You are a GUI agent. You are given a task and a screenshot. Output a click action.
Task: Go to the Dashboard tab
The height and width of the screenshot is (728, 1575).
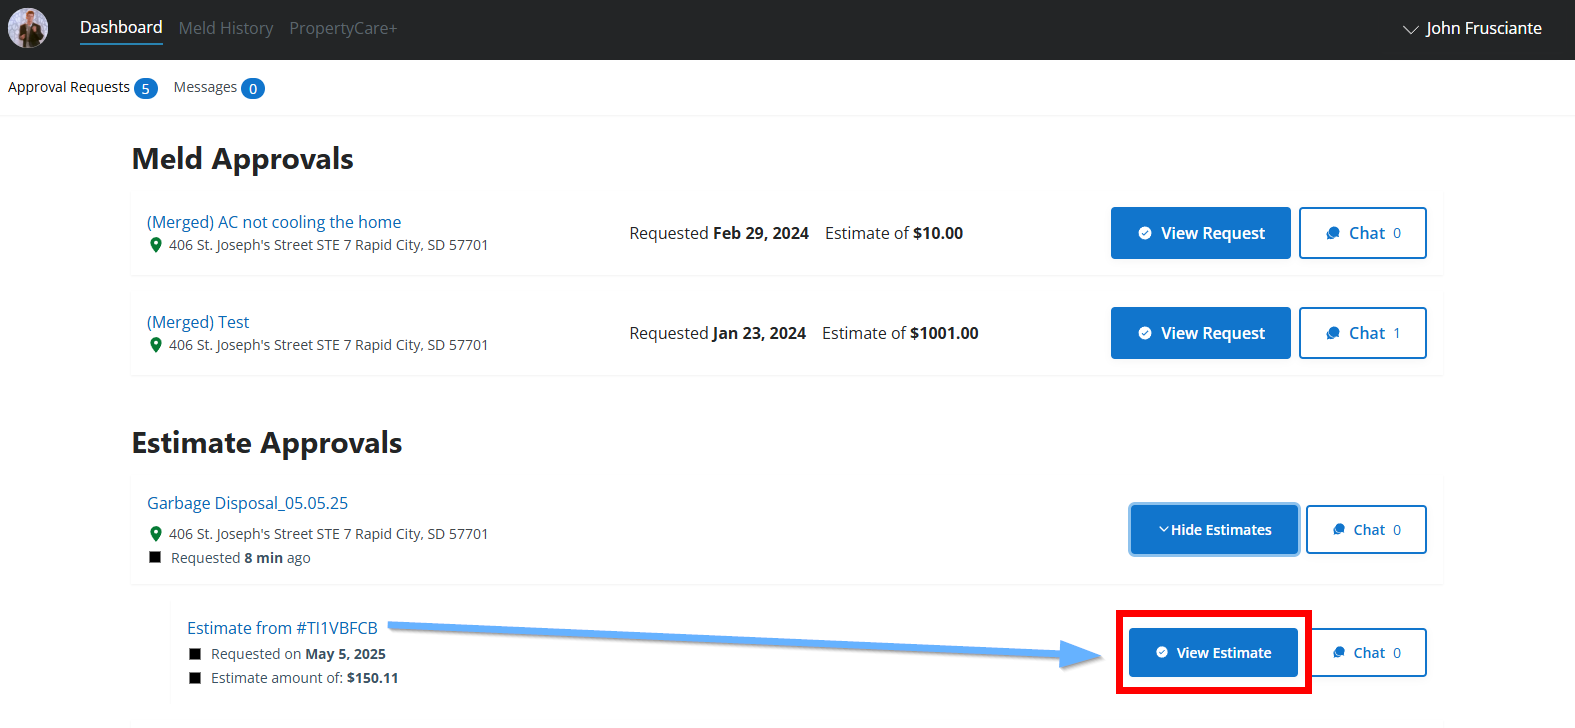(x=121, y=27)
